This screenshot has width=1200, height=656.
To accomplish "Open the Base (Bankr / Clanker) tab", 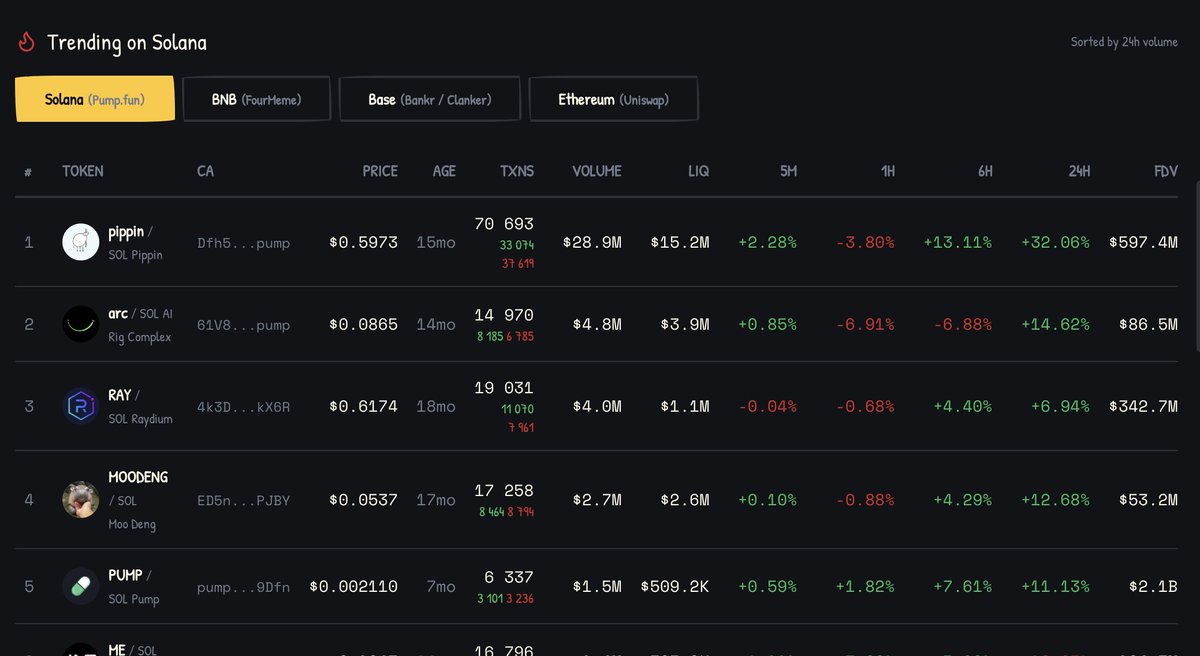I will pos(429,98).
